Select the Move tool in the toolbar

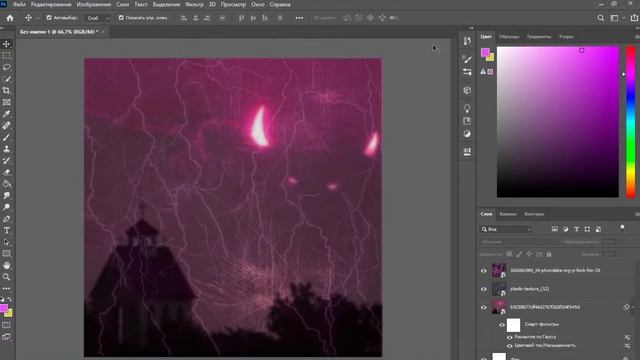[x=7, y=44]
